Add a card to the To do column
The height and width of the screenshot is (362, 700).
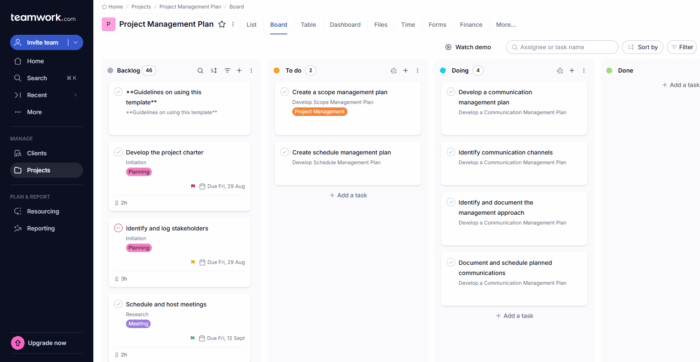[x=405, y=71]
